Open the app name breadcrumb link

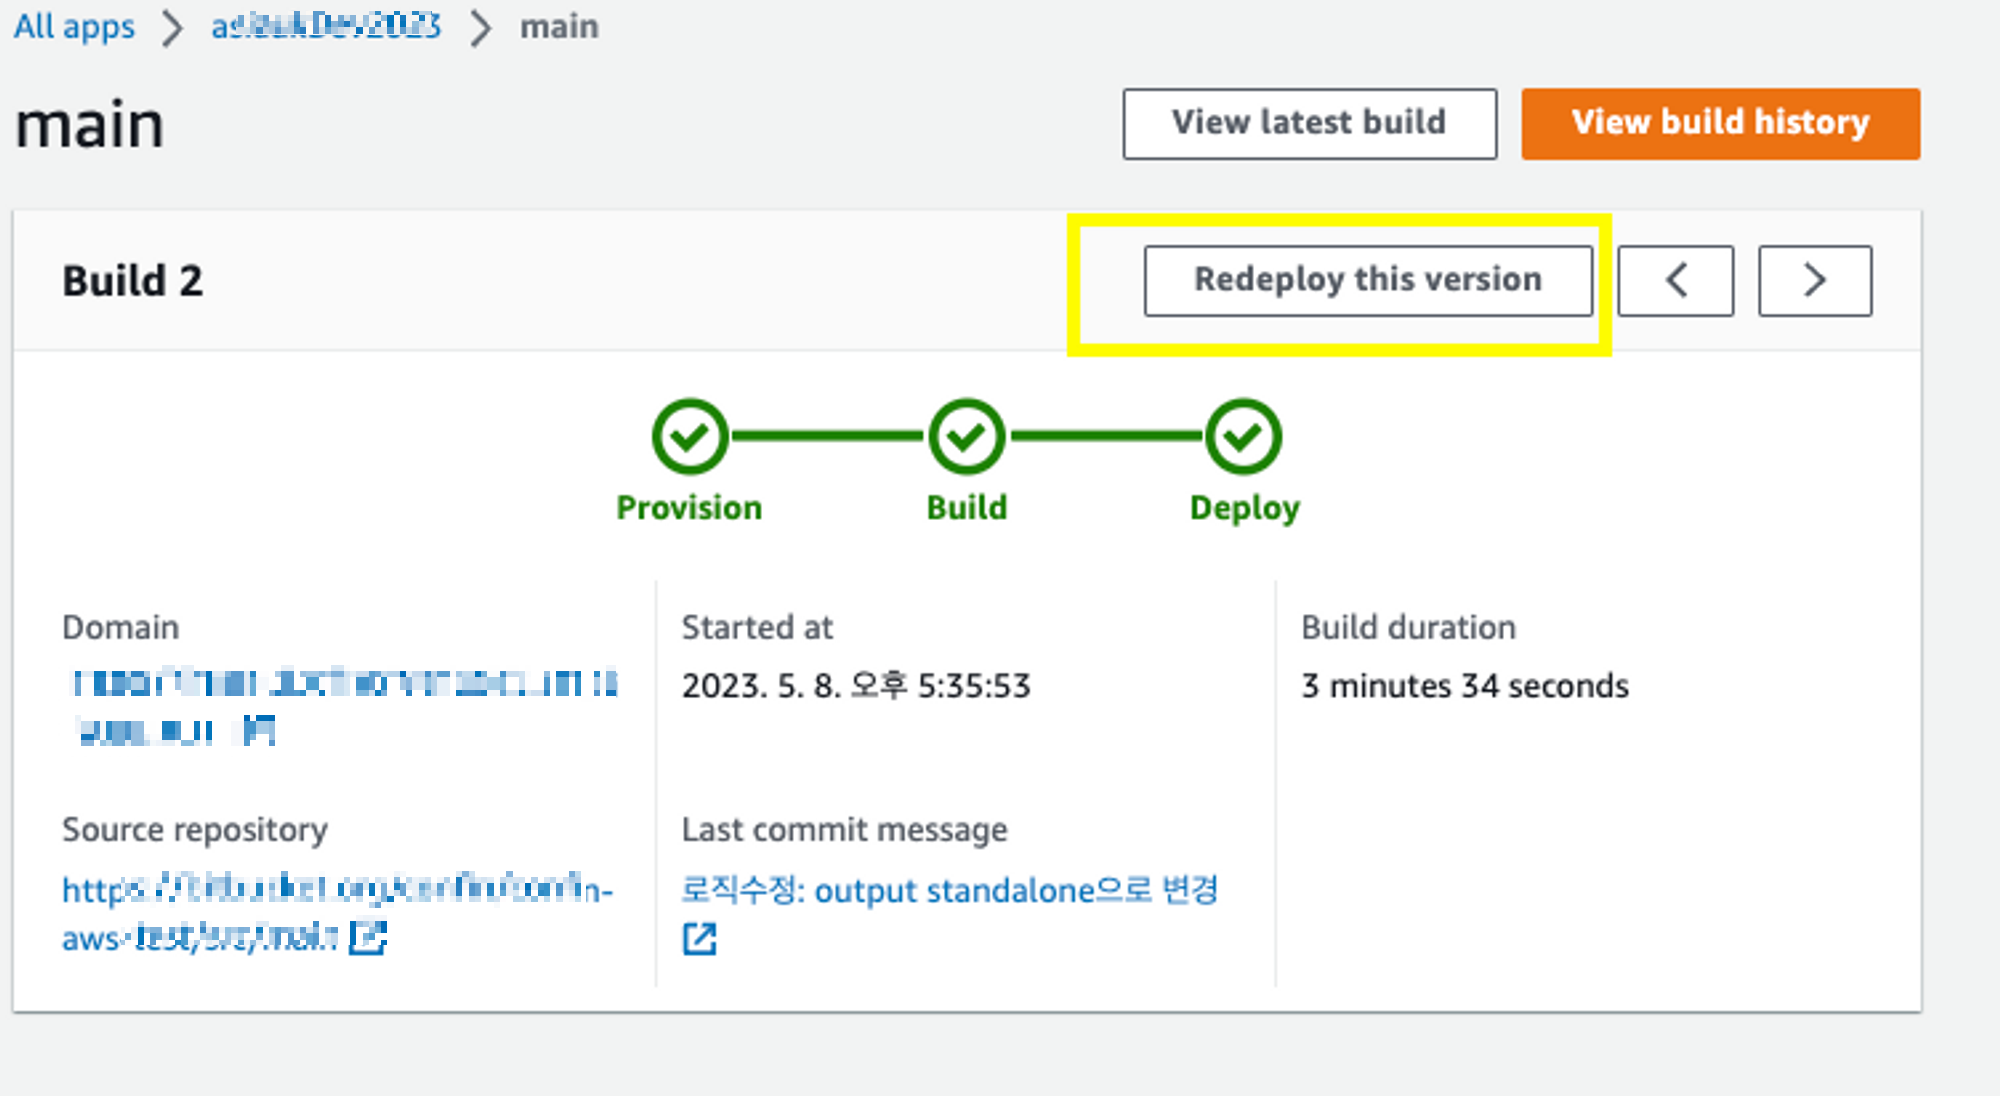pyautogui.click(x=325, y=27)
